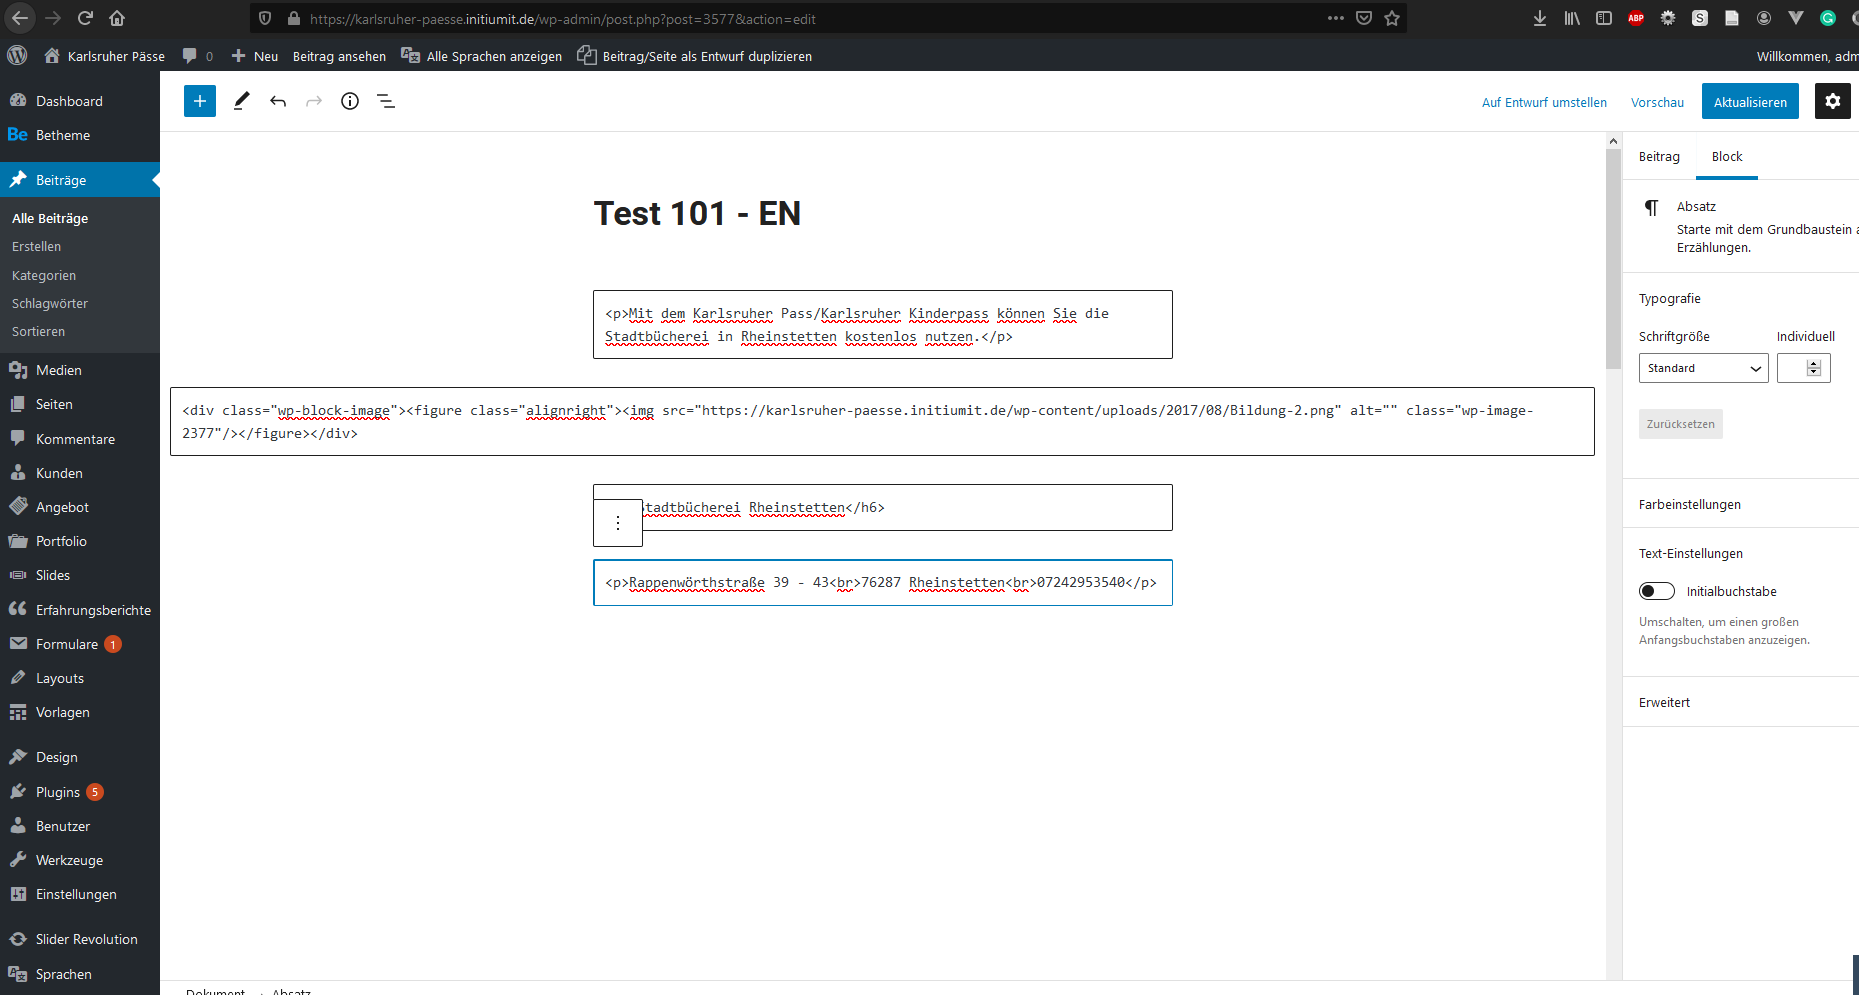Undo the last editor change
The width and height of the screenshot is (1859, 995).
278,101
